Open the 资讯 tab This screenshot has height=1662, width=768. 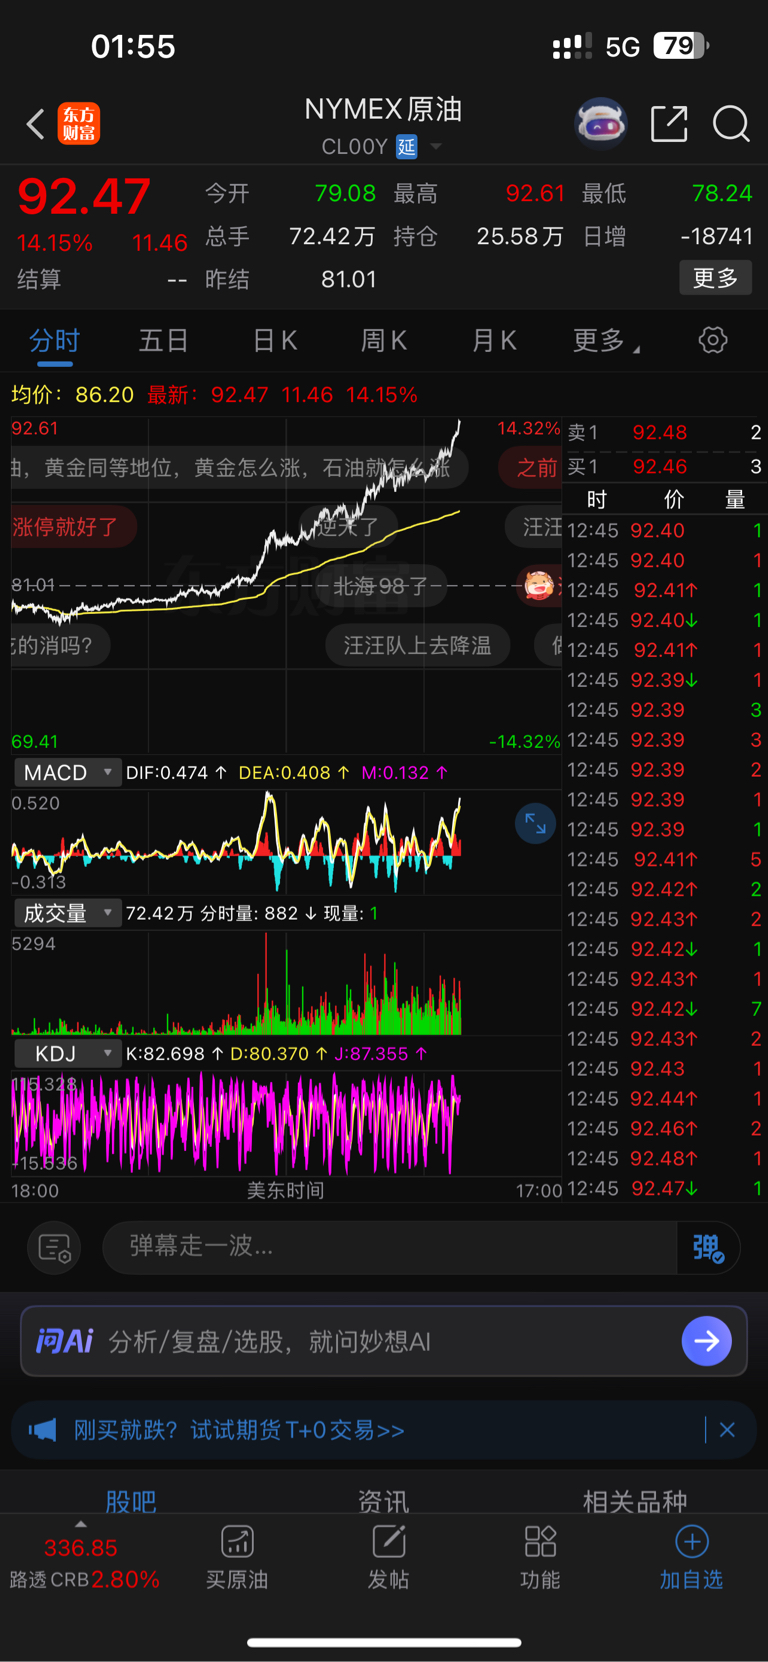click(x=383, y=1500)
